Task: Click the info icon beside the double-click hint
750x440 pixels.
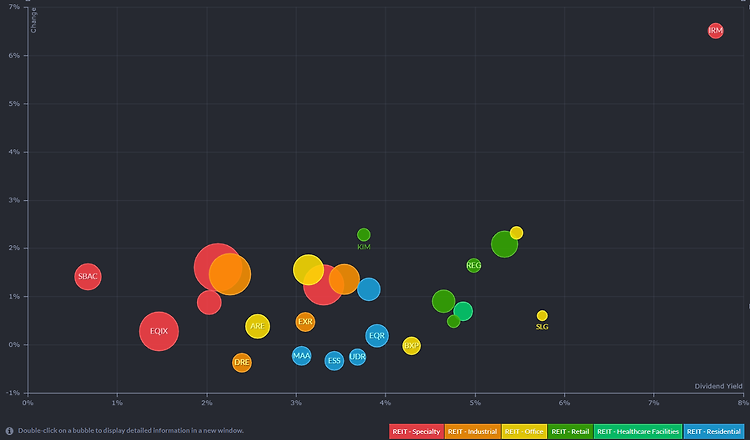Action: point(9,431)
